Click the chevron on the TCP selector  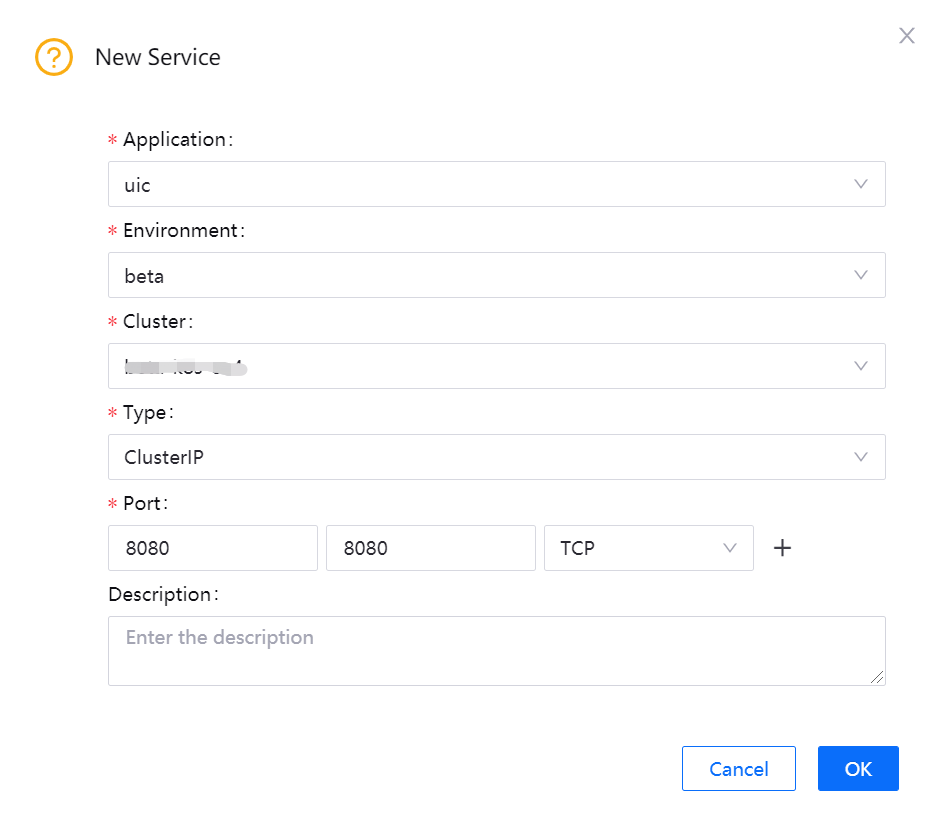[x=729, y=548]
